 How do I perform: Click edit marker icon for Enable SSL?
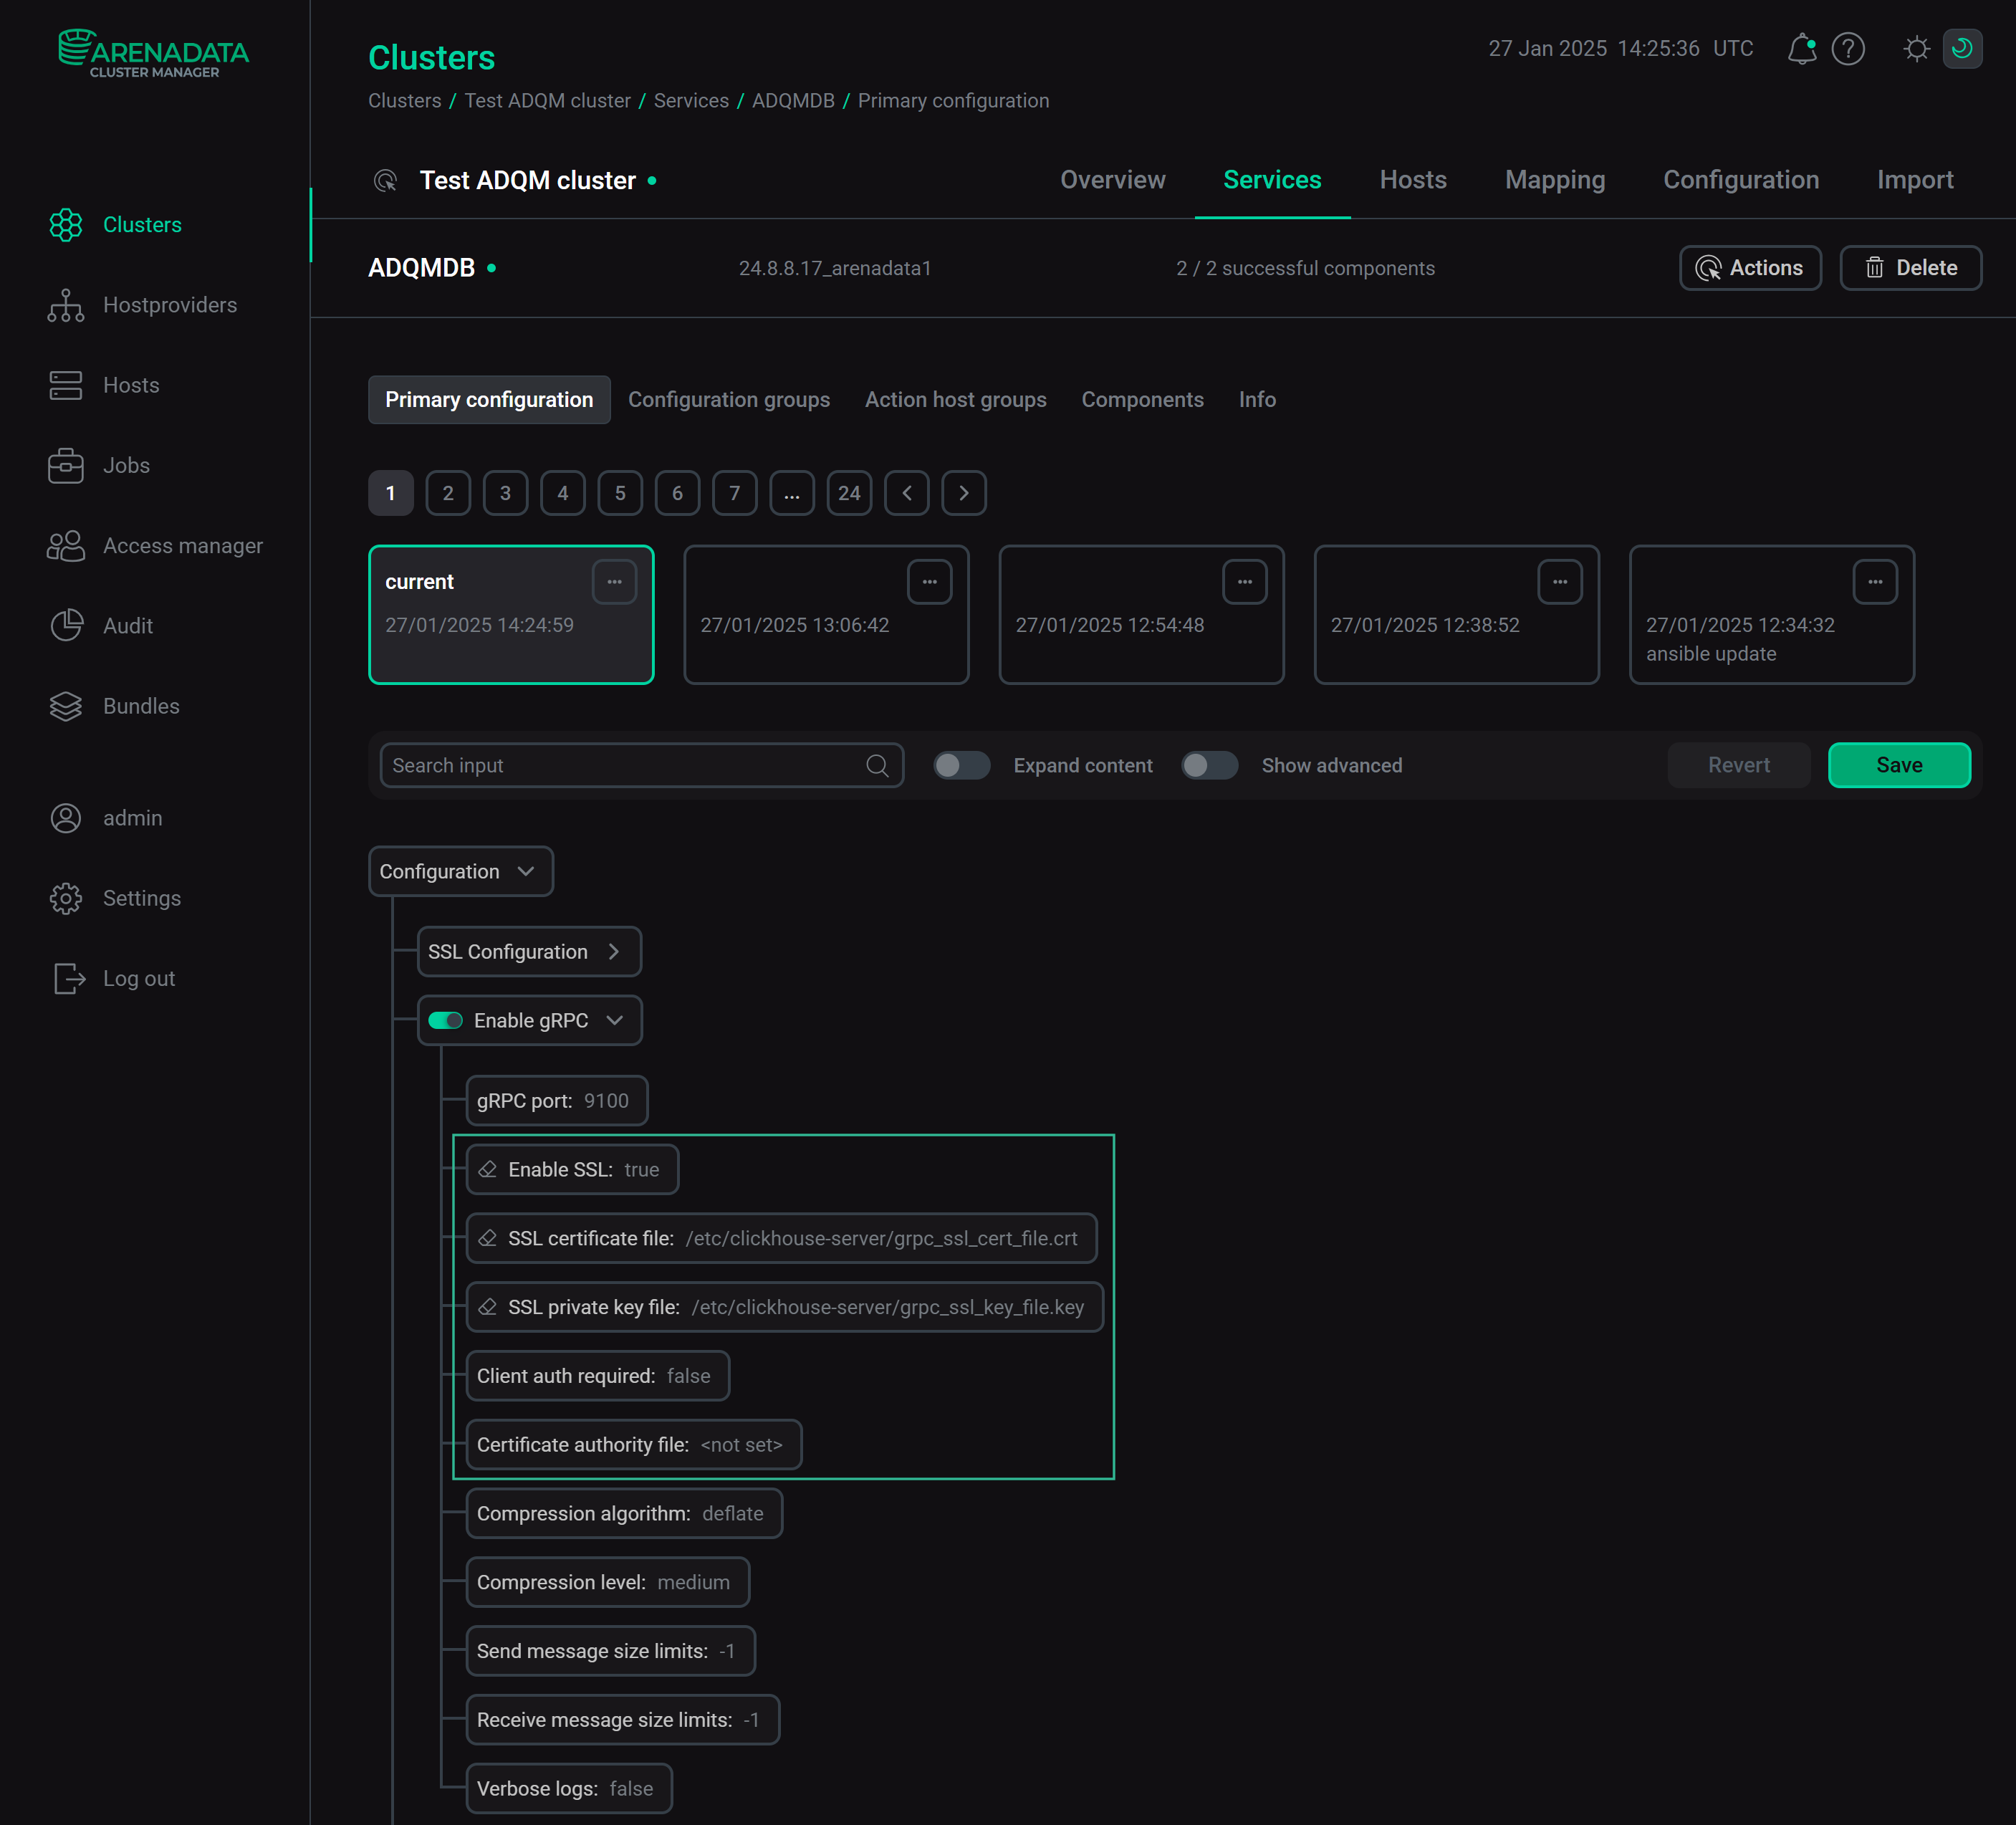[x=488, y=1169]
